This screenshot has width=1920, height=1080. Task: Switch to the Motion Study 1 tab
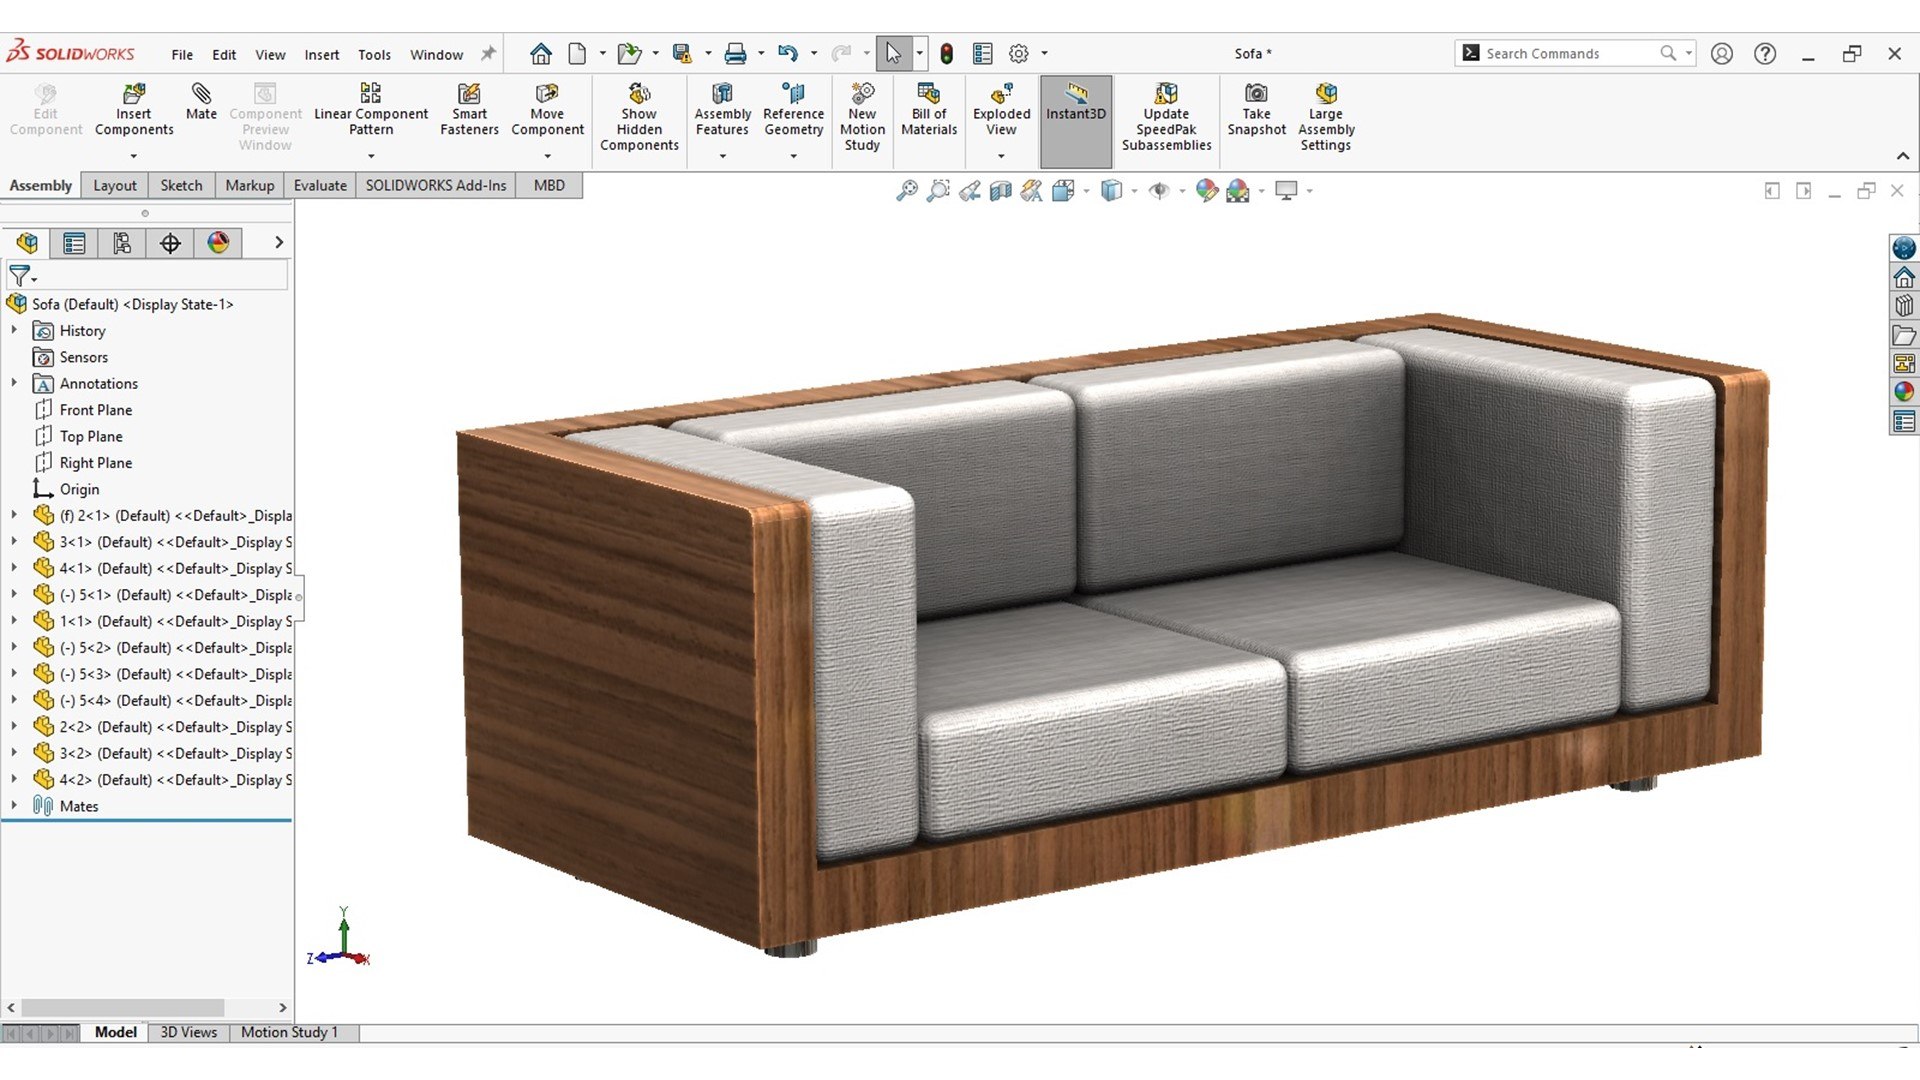[289, 1032]
